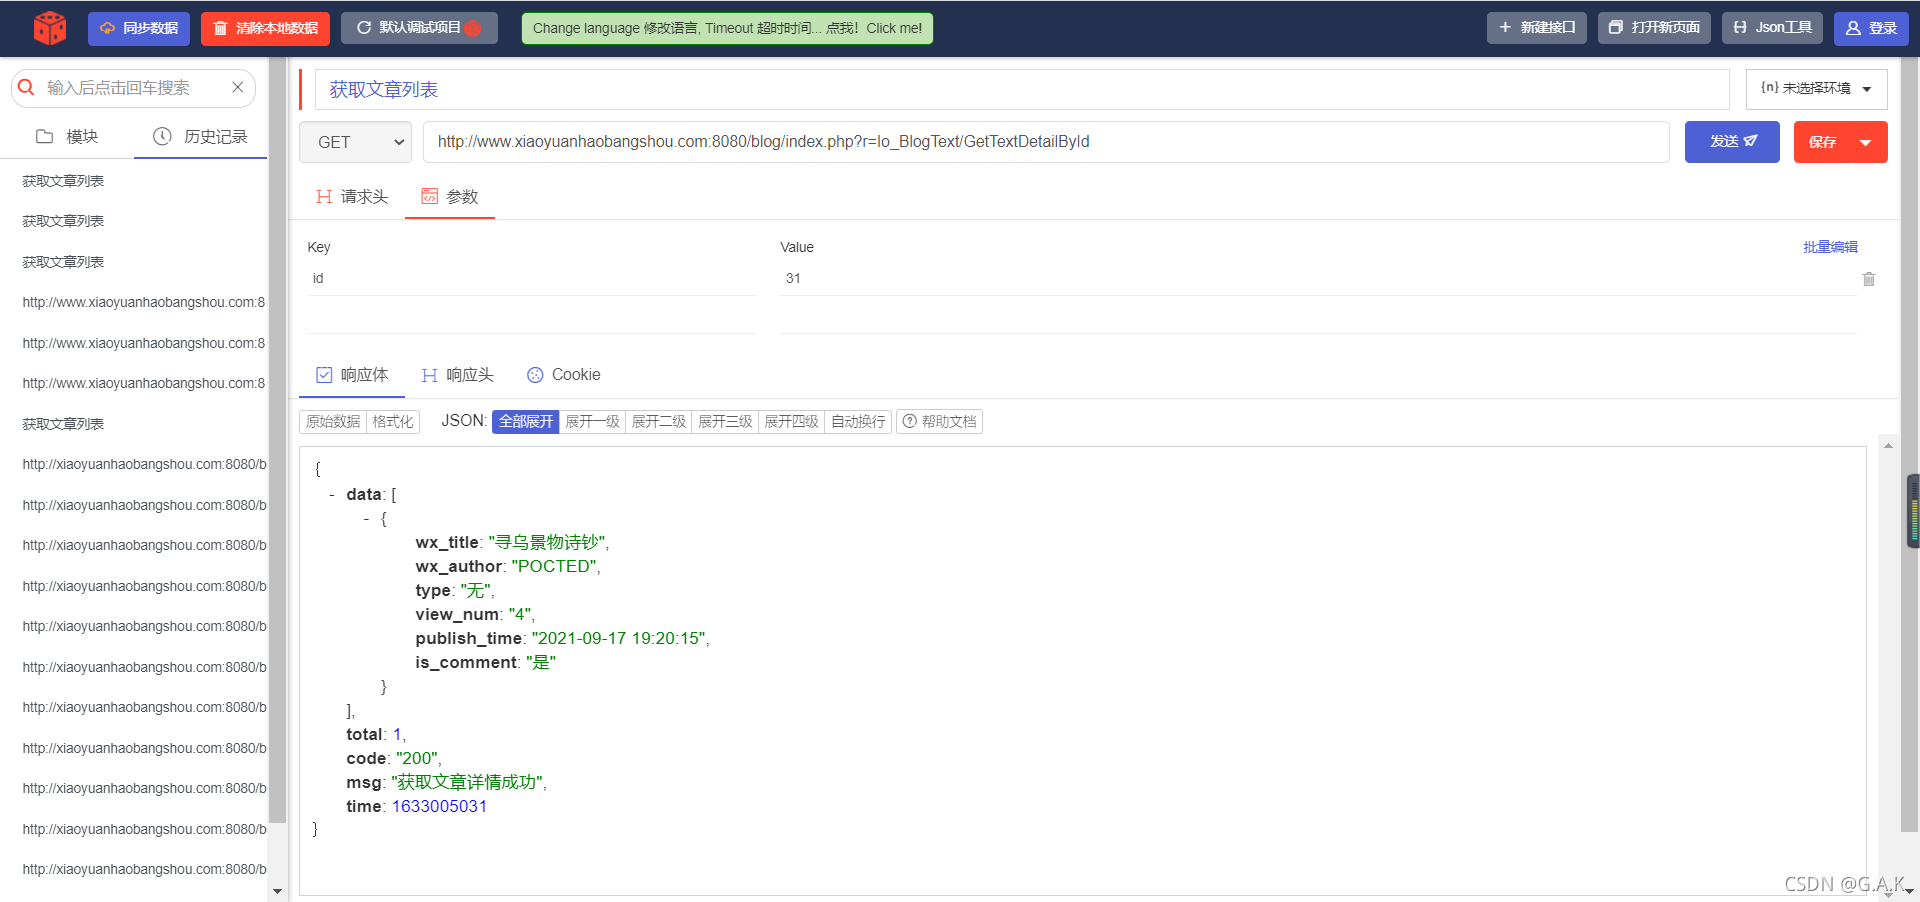The height and width of the screenshot is (902, 1920).
Task: Click the msg value 获取文章详情成功
Action: 467,783
